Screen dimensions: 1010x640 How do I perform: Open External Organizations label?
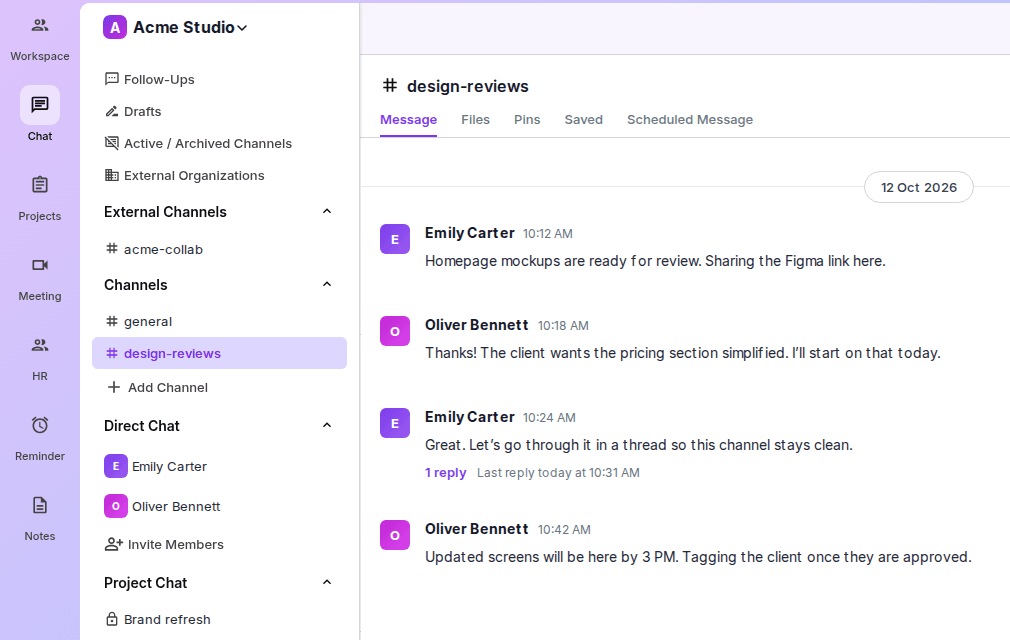[194, 176]
